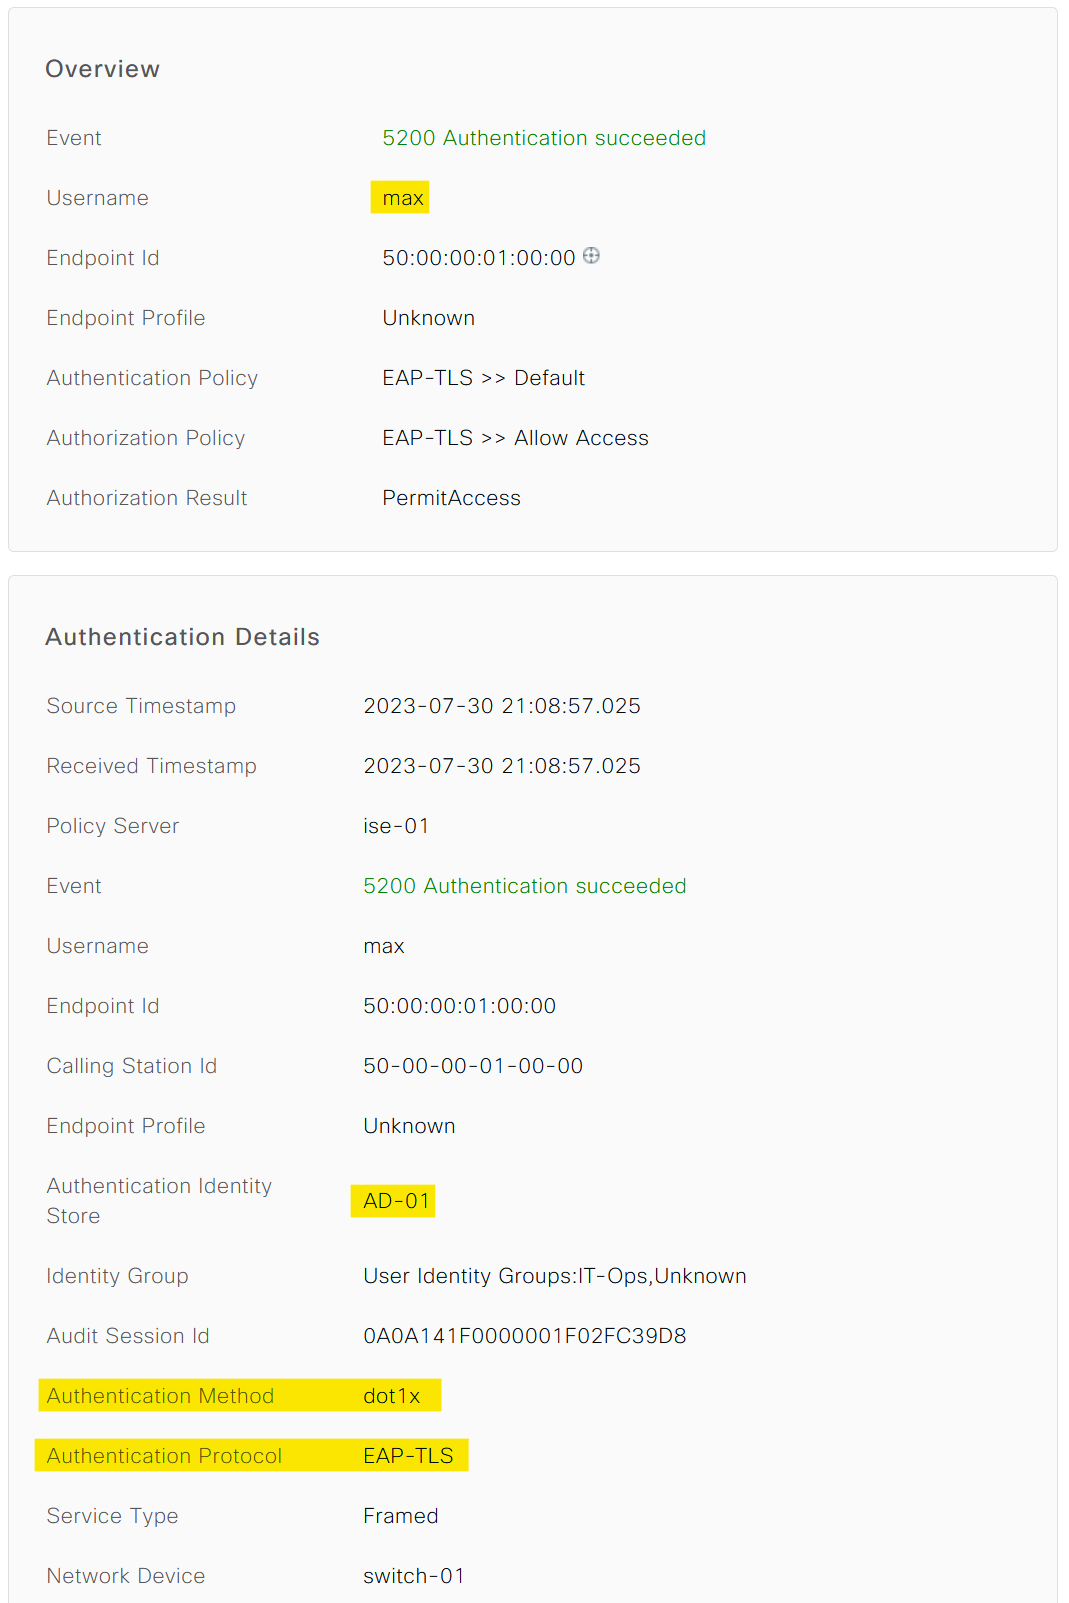Click the Service Type Framed value
This screenshot has width=1069, height=1603.
click(x=400, y=1516)
